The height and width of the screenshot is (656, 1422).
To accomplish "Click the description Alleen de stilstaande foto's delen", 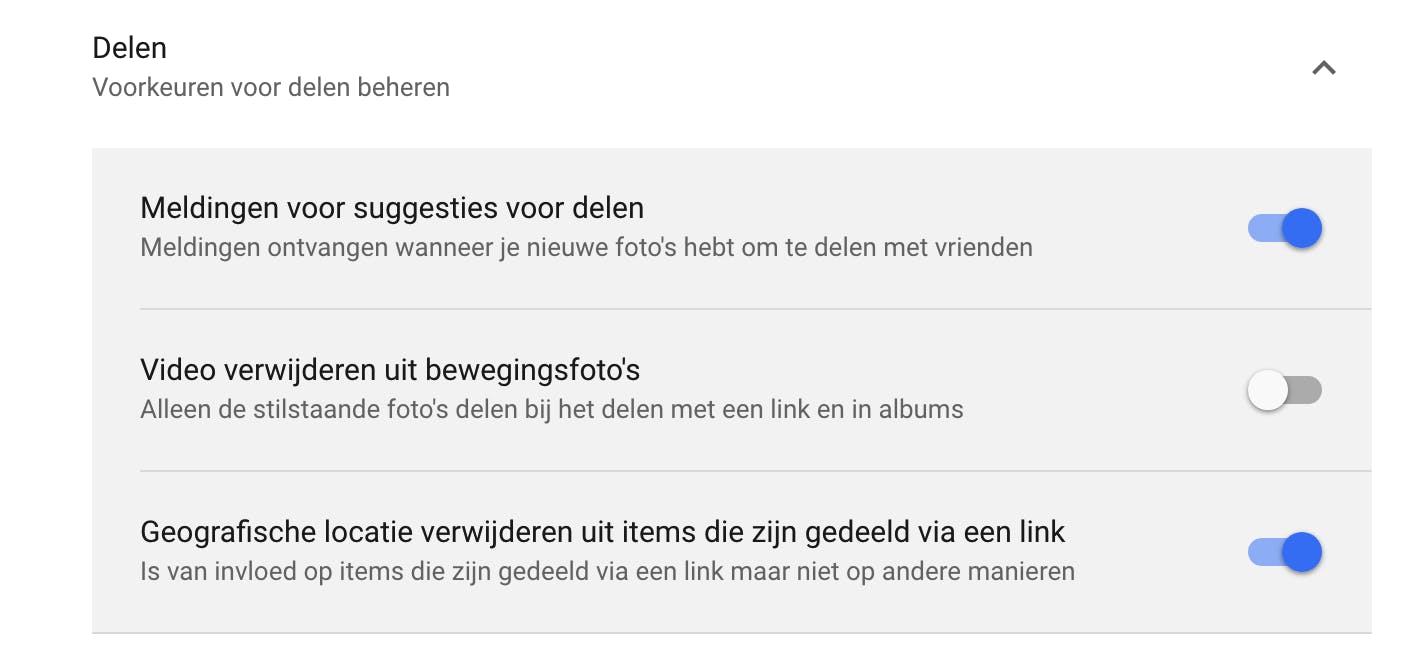I will pos(552,409).
